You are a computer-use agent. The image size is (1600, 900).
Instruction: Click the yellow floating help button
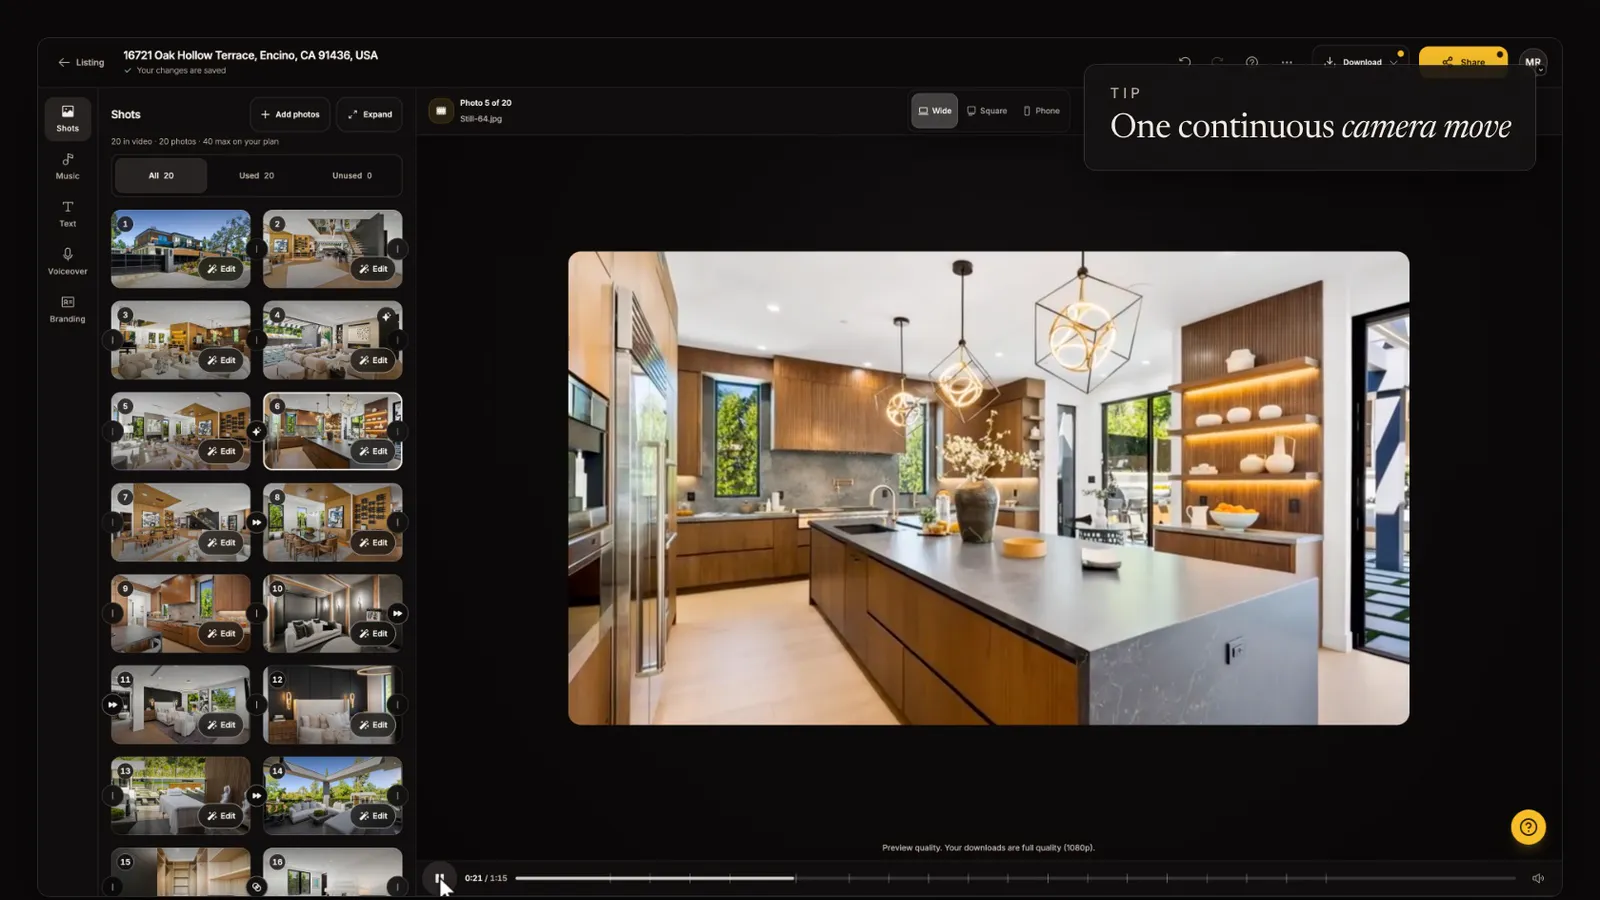[1528, 827]
